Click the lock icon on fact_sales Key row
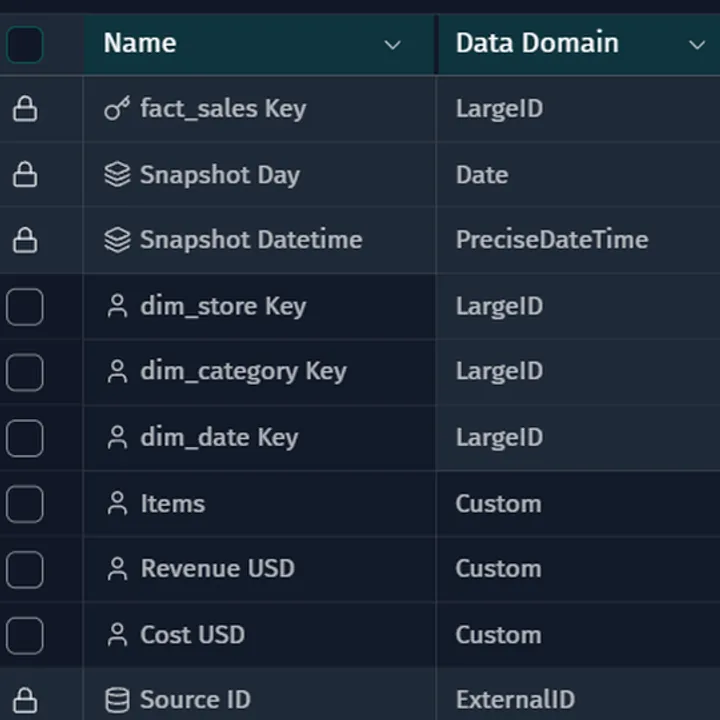The width and height of the screenshot is (720, 720). point(25,109)
